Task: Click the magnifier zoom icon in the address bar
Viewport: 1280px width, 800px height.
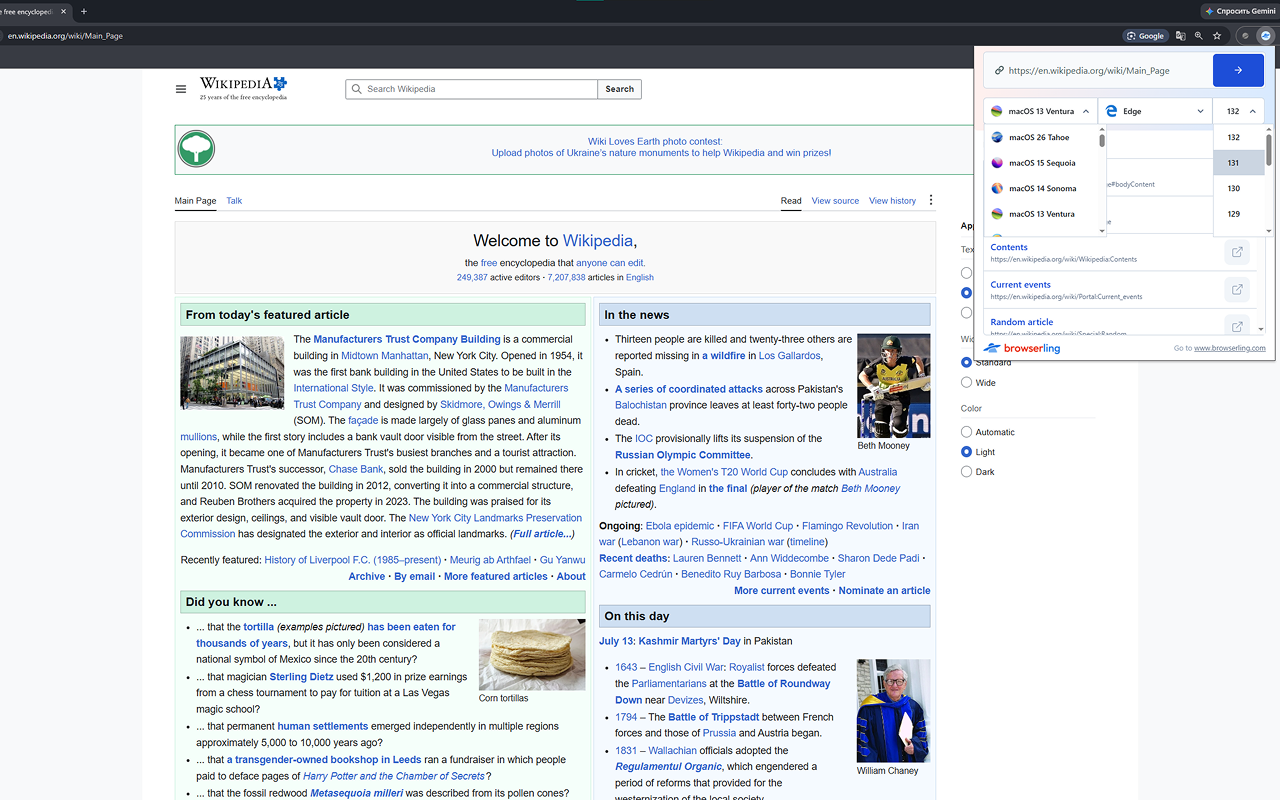Action: [x=1199, y=36]
